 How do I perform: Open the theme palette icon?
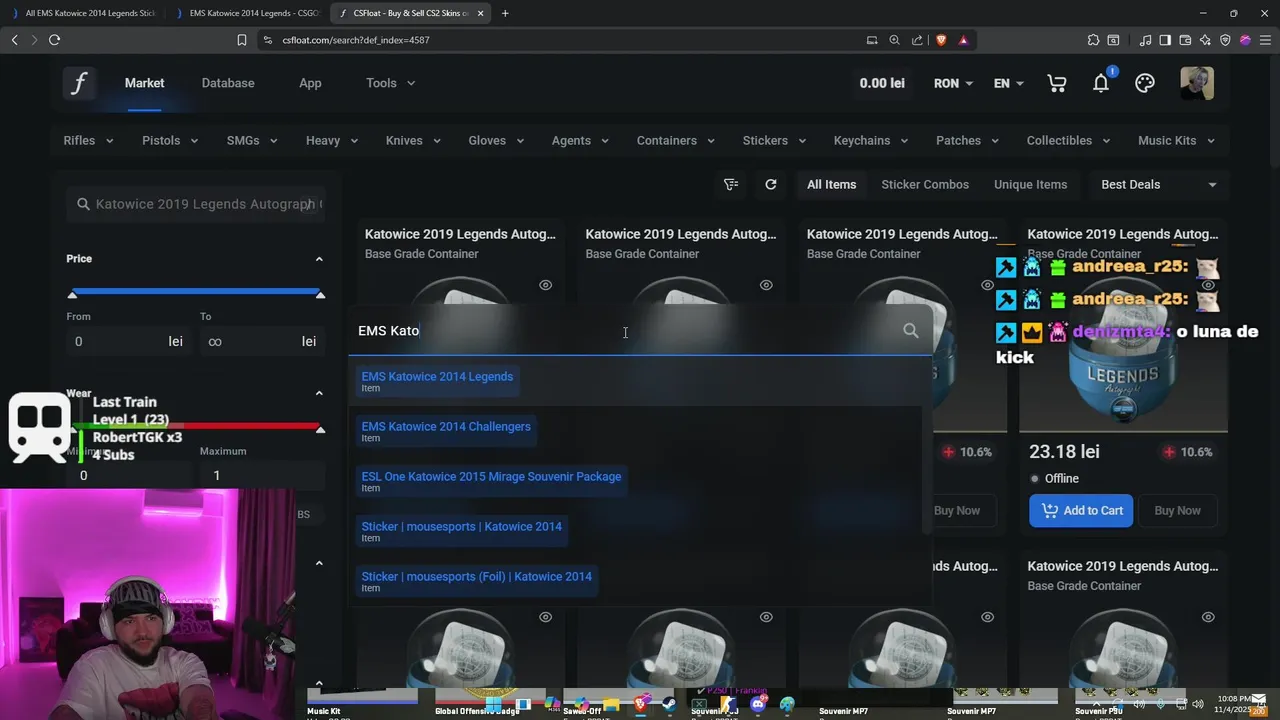click(x=1145, y=83)
